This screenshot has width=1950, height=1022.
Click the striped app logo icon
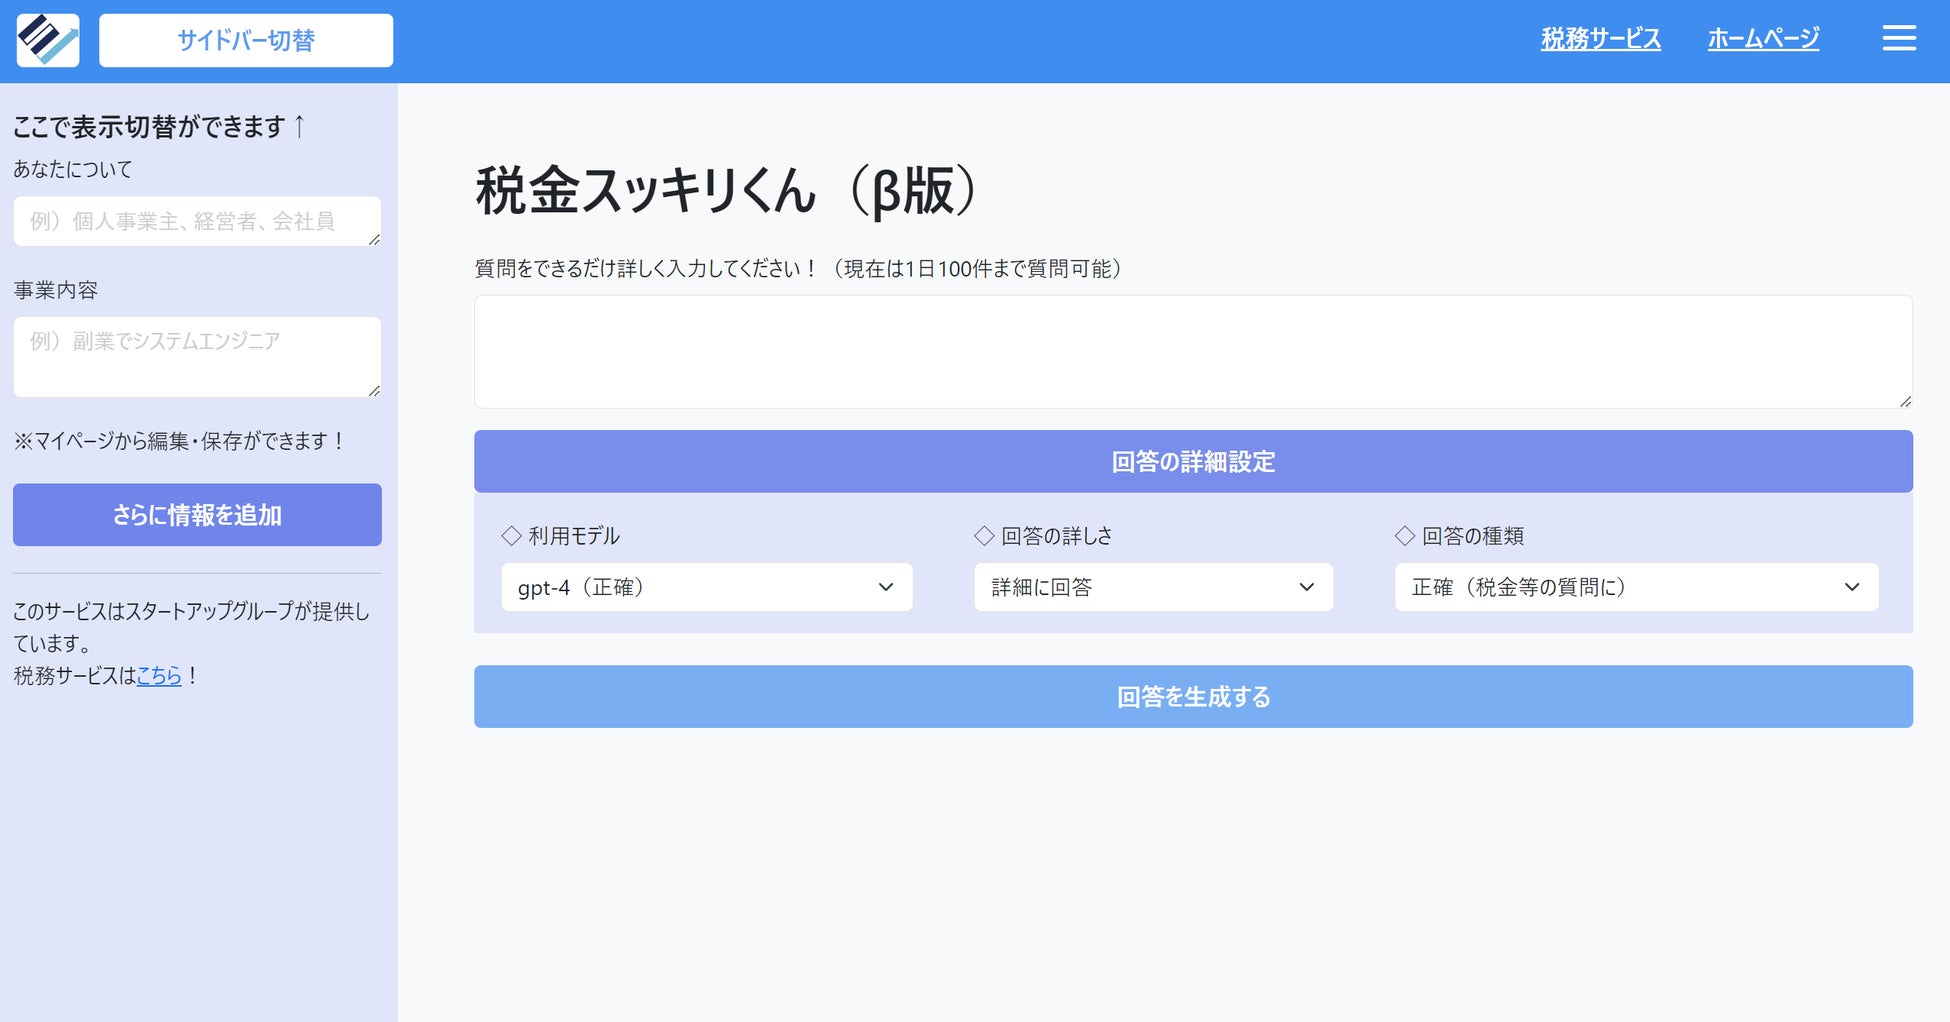(x=48, y=40)
